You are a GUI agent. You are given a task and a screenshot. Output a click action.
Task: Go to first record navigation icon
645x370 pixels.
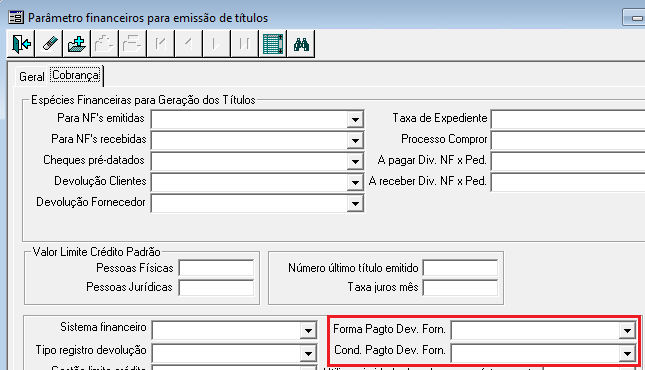tap(160, 44)
